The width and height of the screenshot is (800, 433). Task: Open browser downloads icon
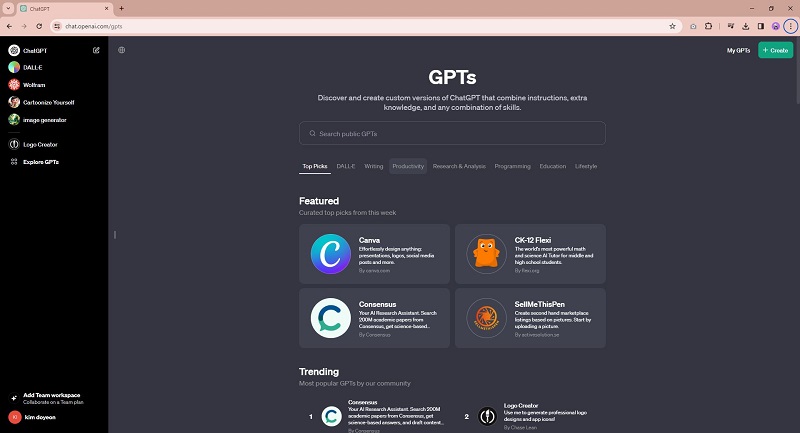tap(746, 26)
